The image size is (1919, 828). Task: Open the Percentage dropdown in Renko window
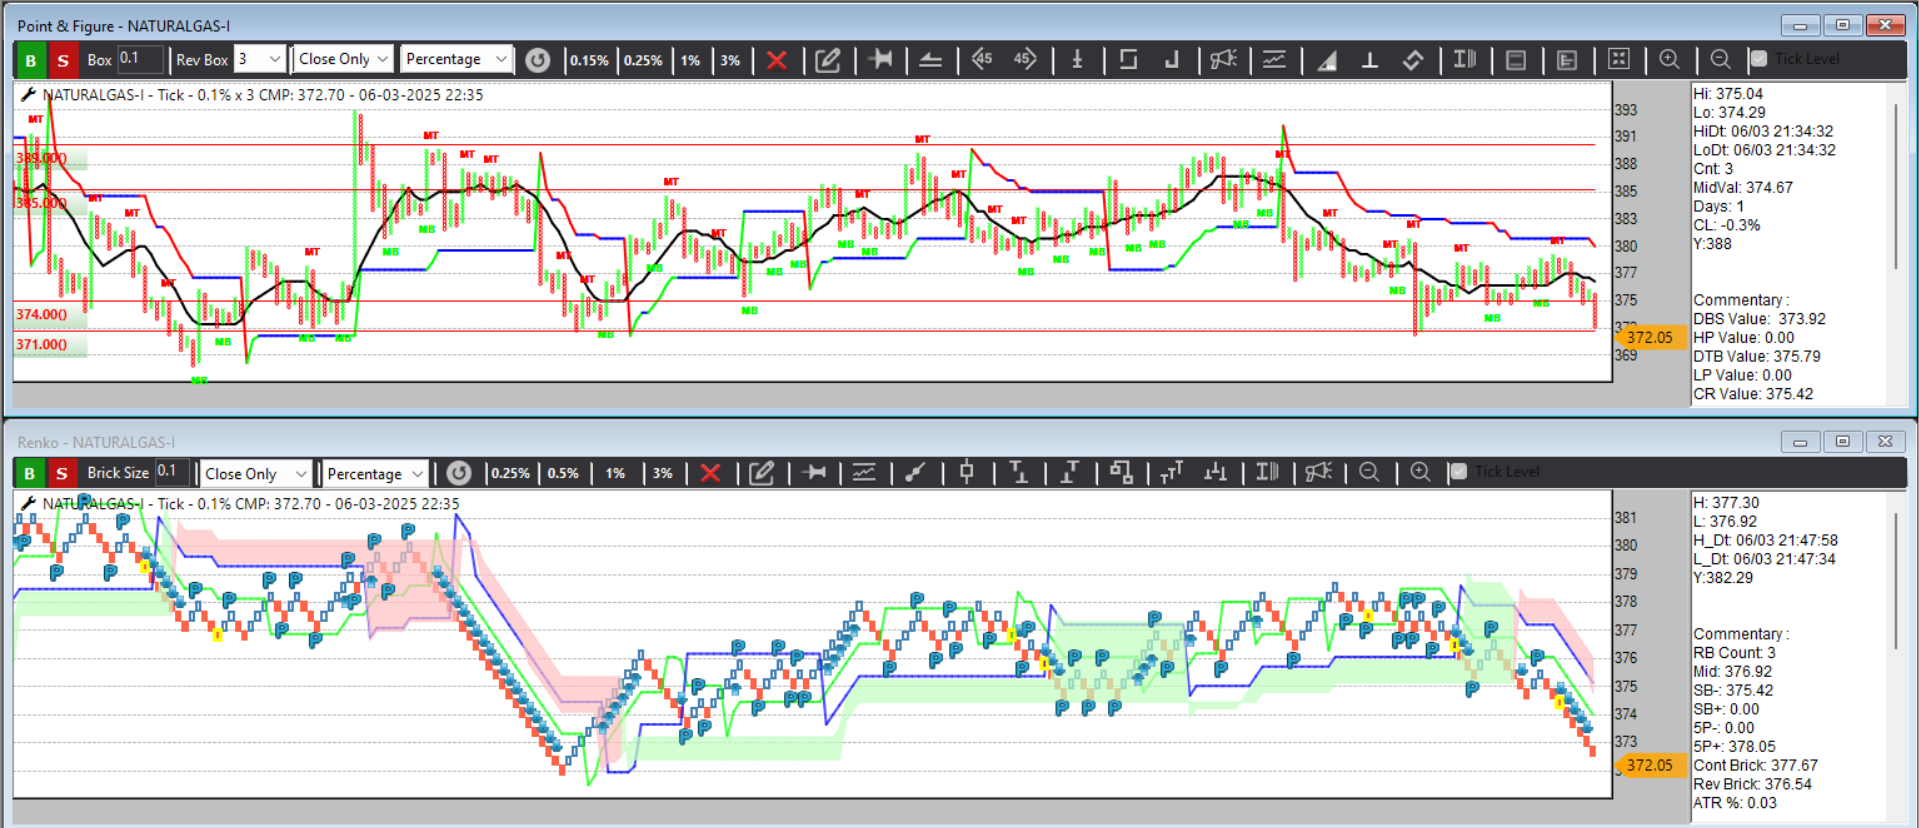pyautogui.click(x=375, y=473)
